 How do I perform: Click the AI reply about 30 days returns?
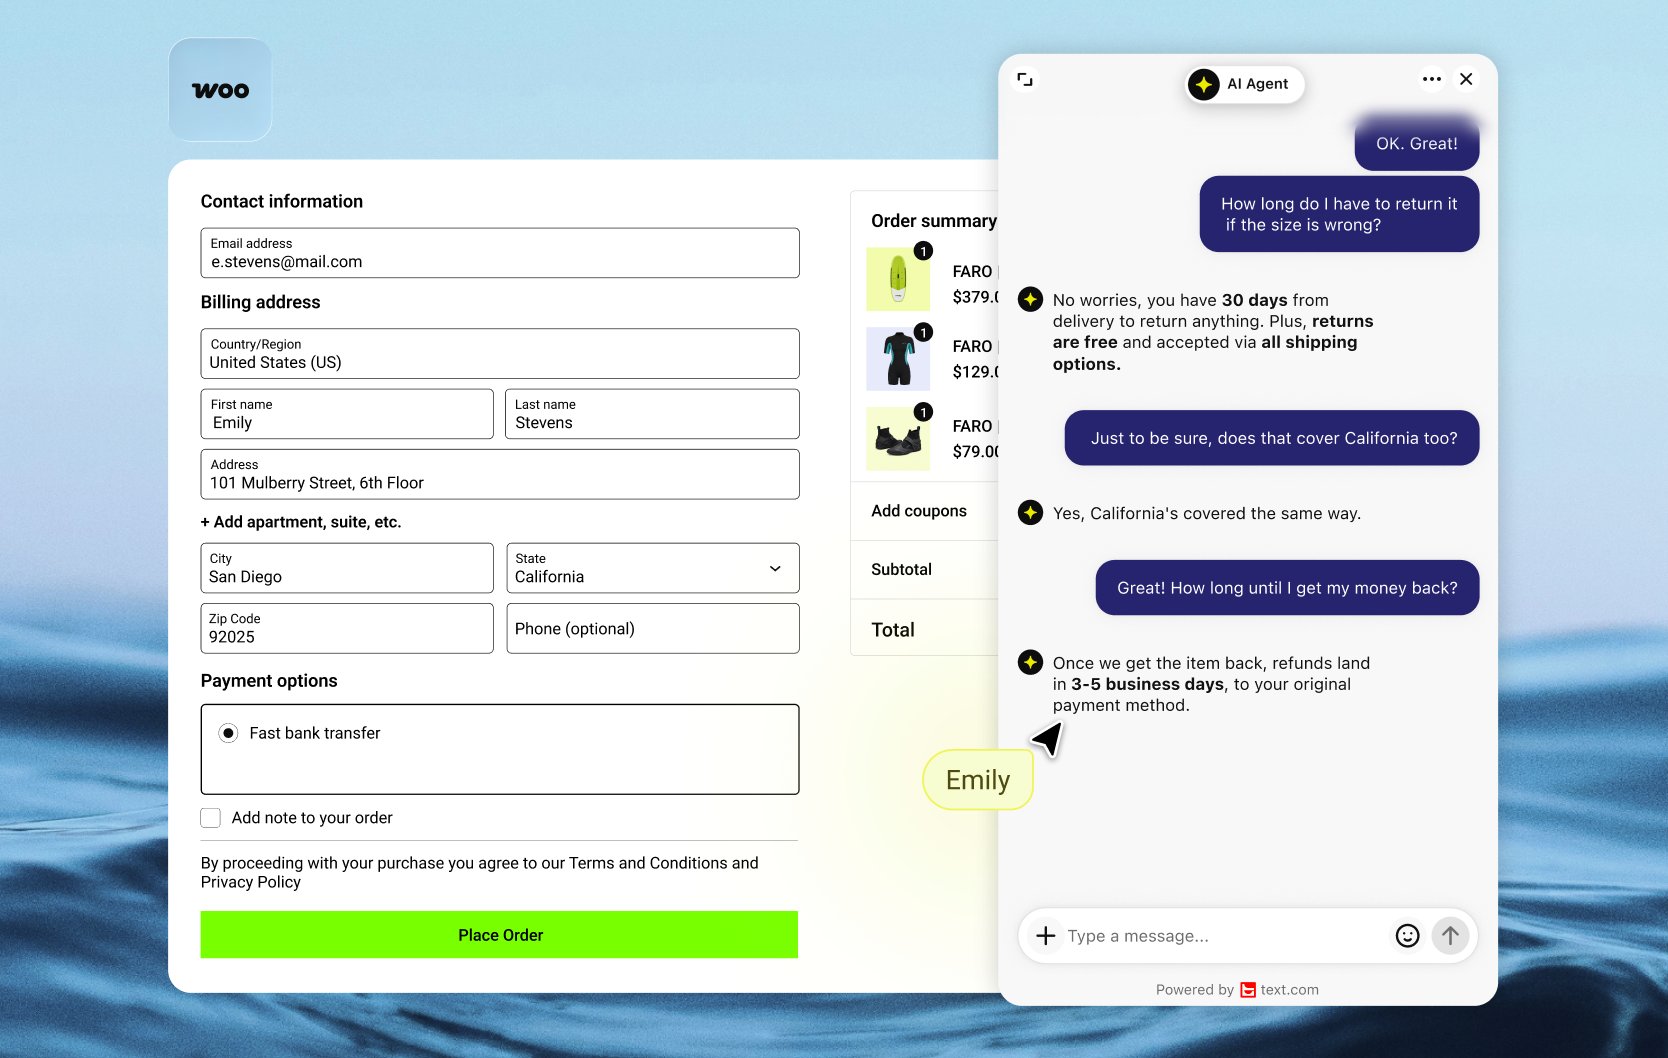pyautogui.click(x=1213, y=332)
